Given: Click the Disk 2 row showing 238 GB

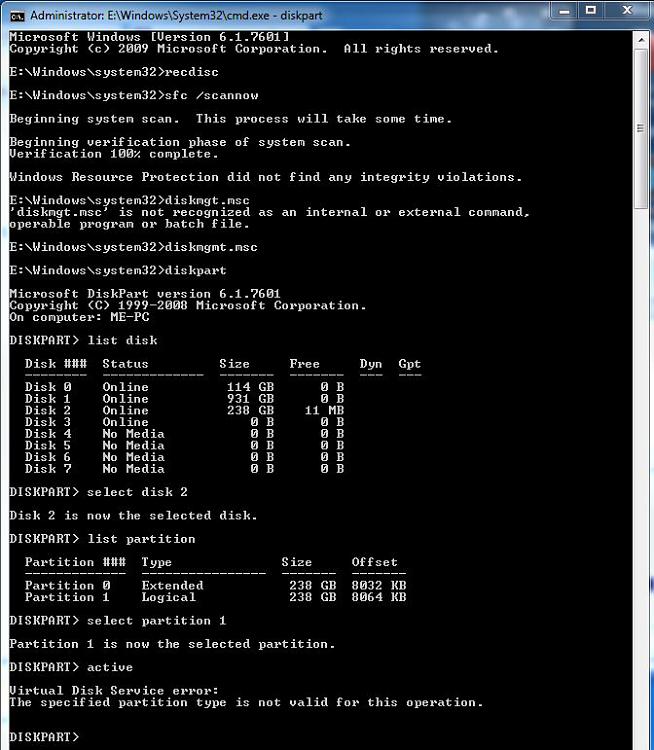Looking at the screenshot, I should 184,410.
